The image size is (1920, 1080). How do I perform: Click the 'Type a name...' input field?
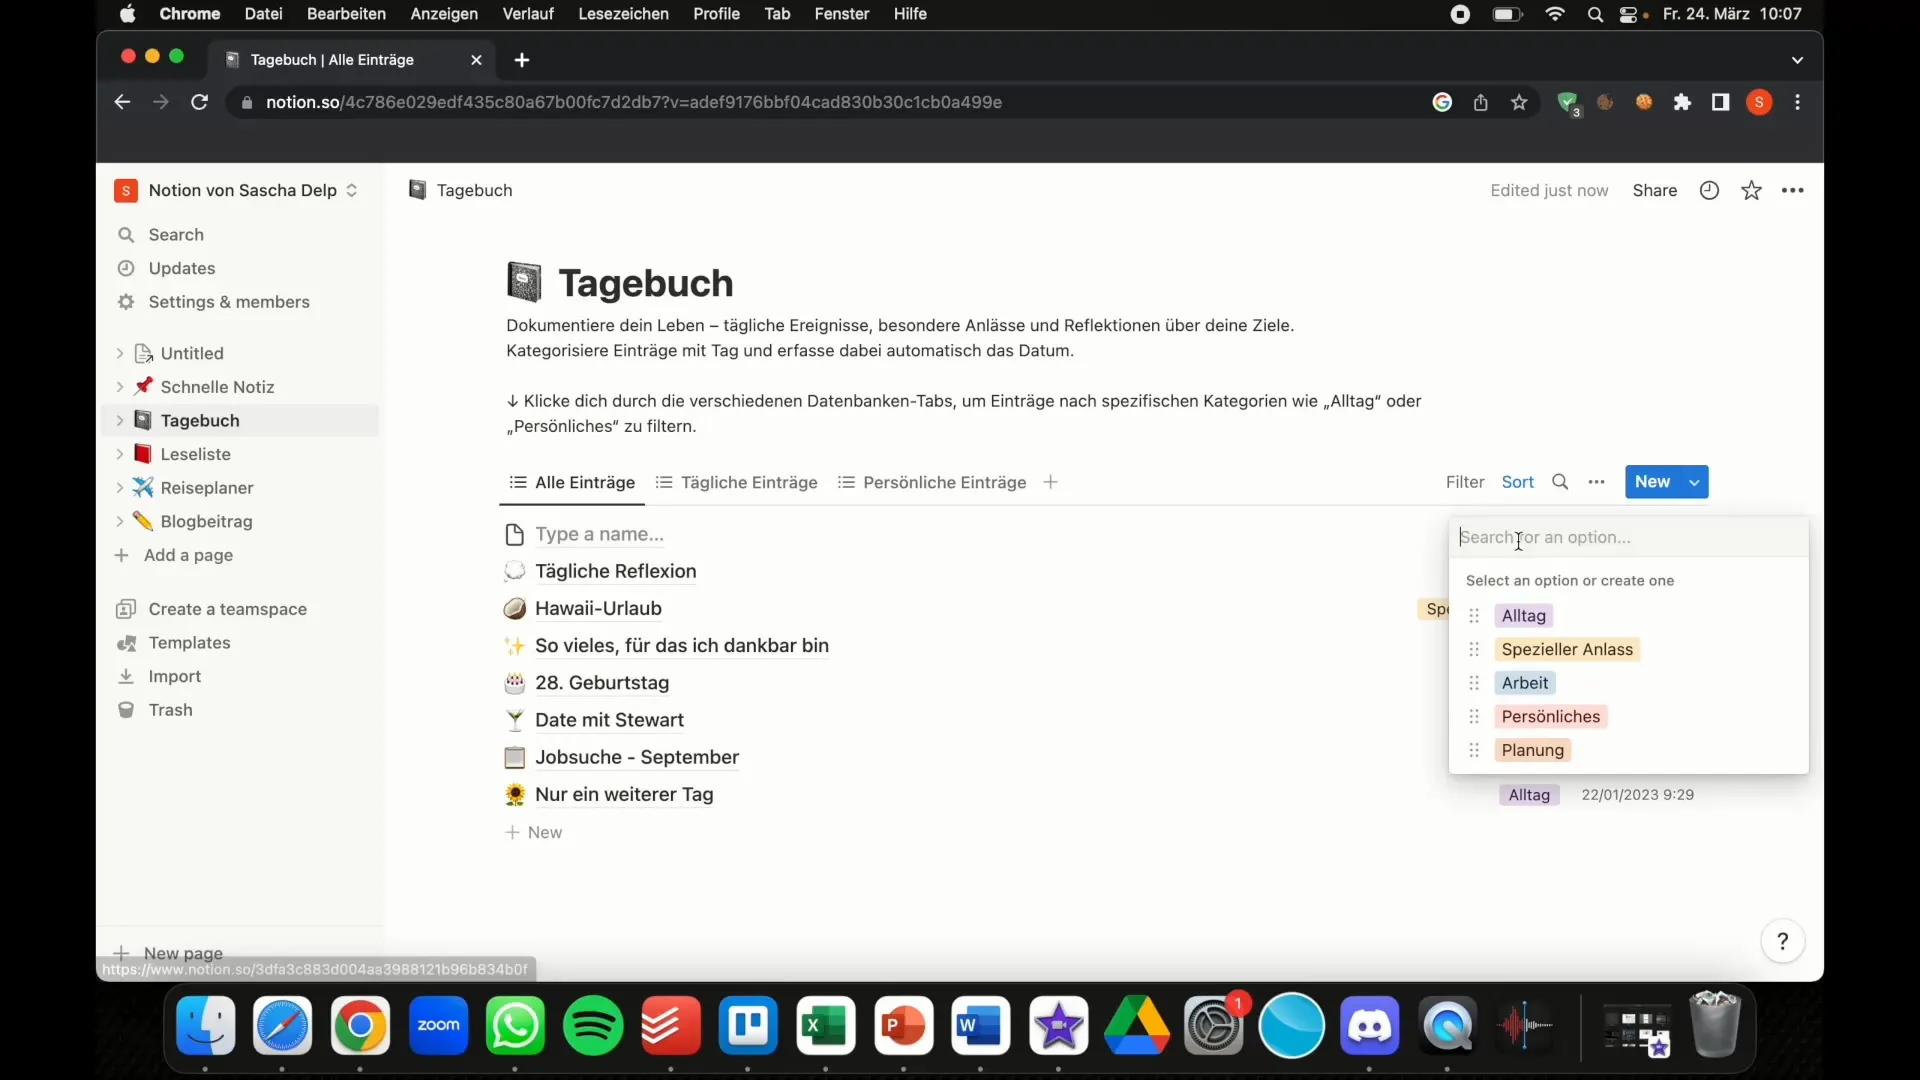[x=599, y=533]
